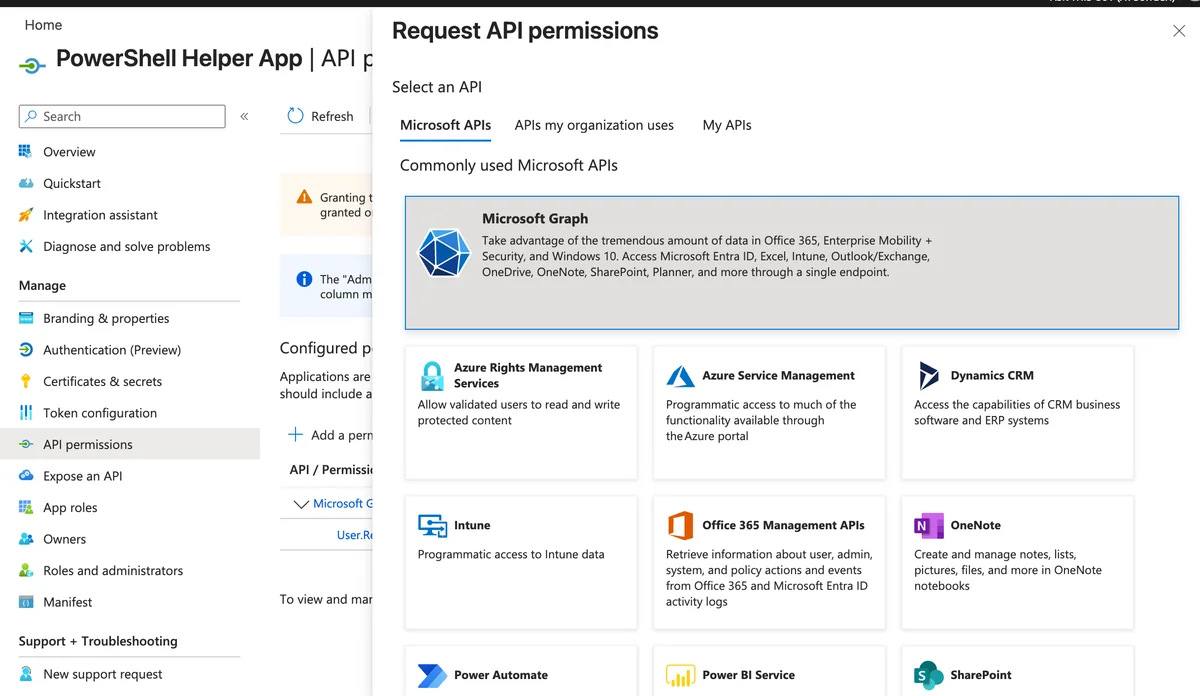The height and width of the screenshot is (696, 1200).
Task: Focus the sidebar Search field
Action: (x=122, y=116)
